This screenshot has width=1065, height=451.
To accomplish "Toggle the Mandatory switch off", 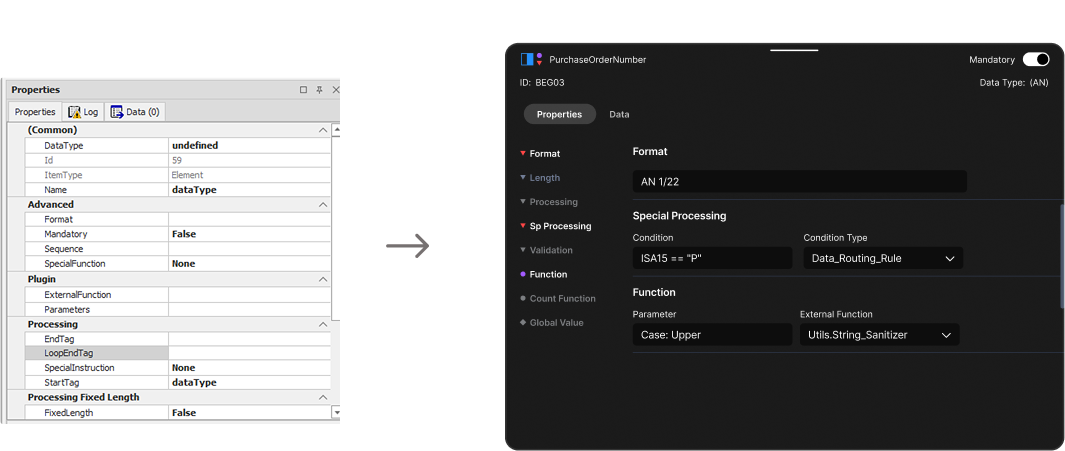I will (1036, 60).
